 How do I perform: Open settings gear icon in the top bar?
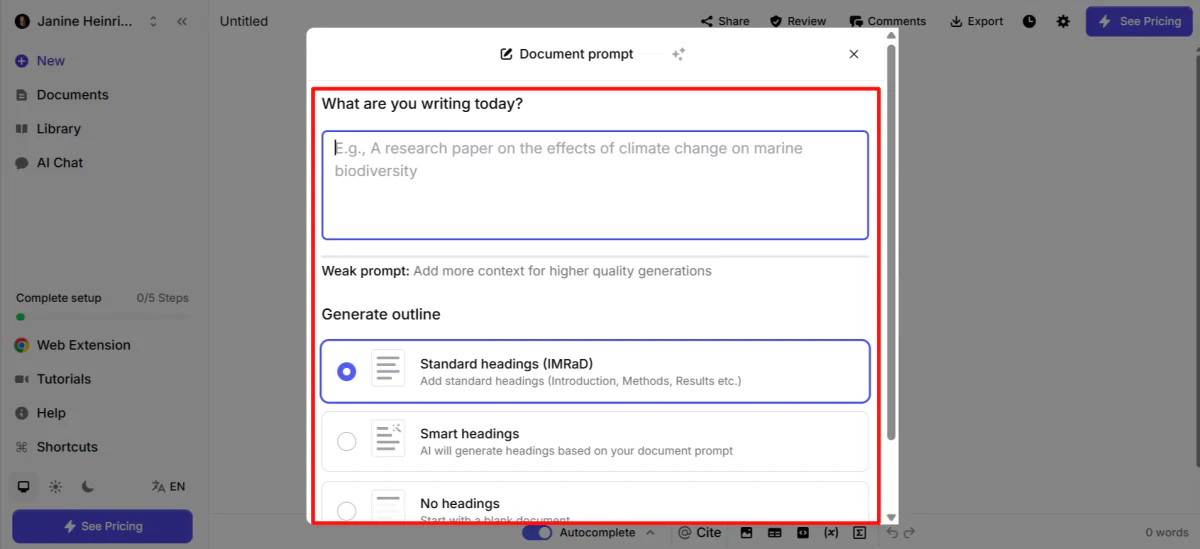(x=1063, y=21)
